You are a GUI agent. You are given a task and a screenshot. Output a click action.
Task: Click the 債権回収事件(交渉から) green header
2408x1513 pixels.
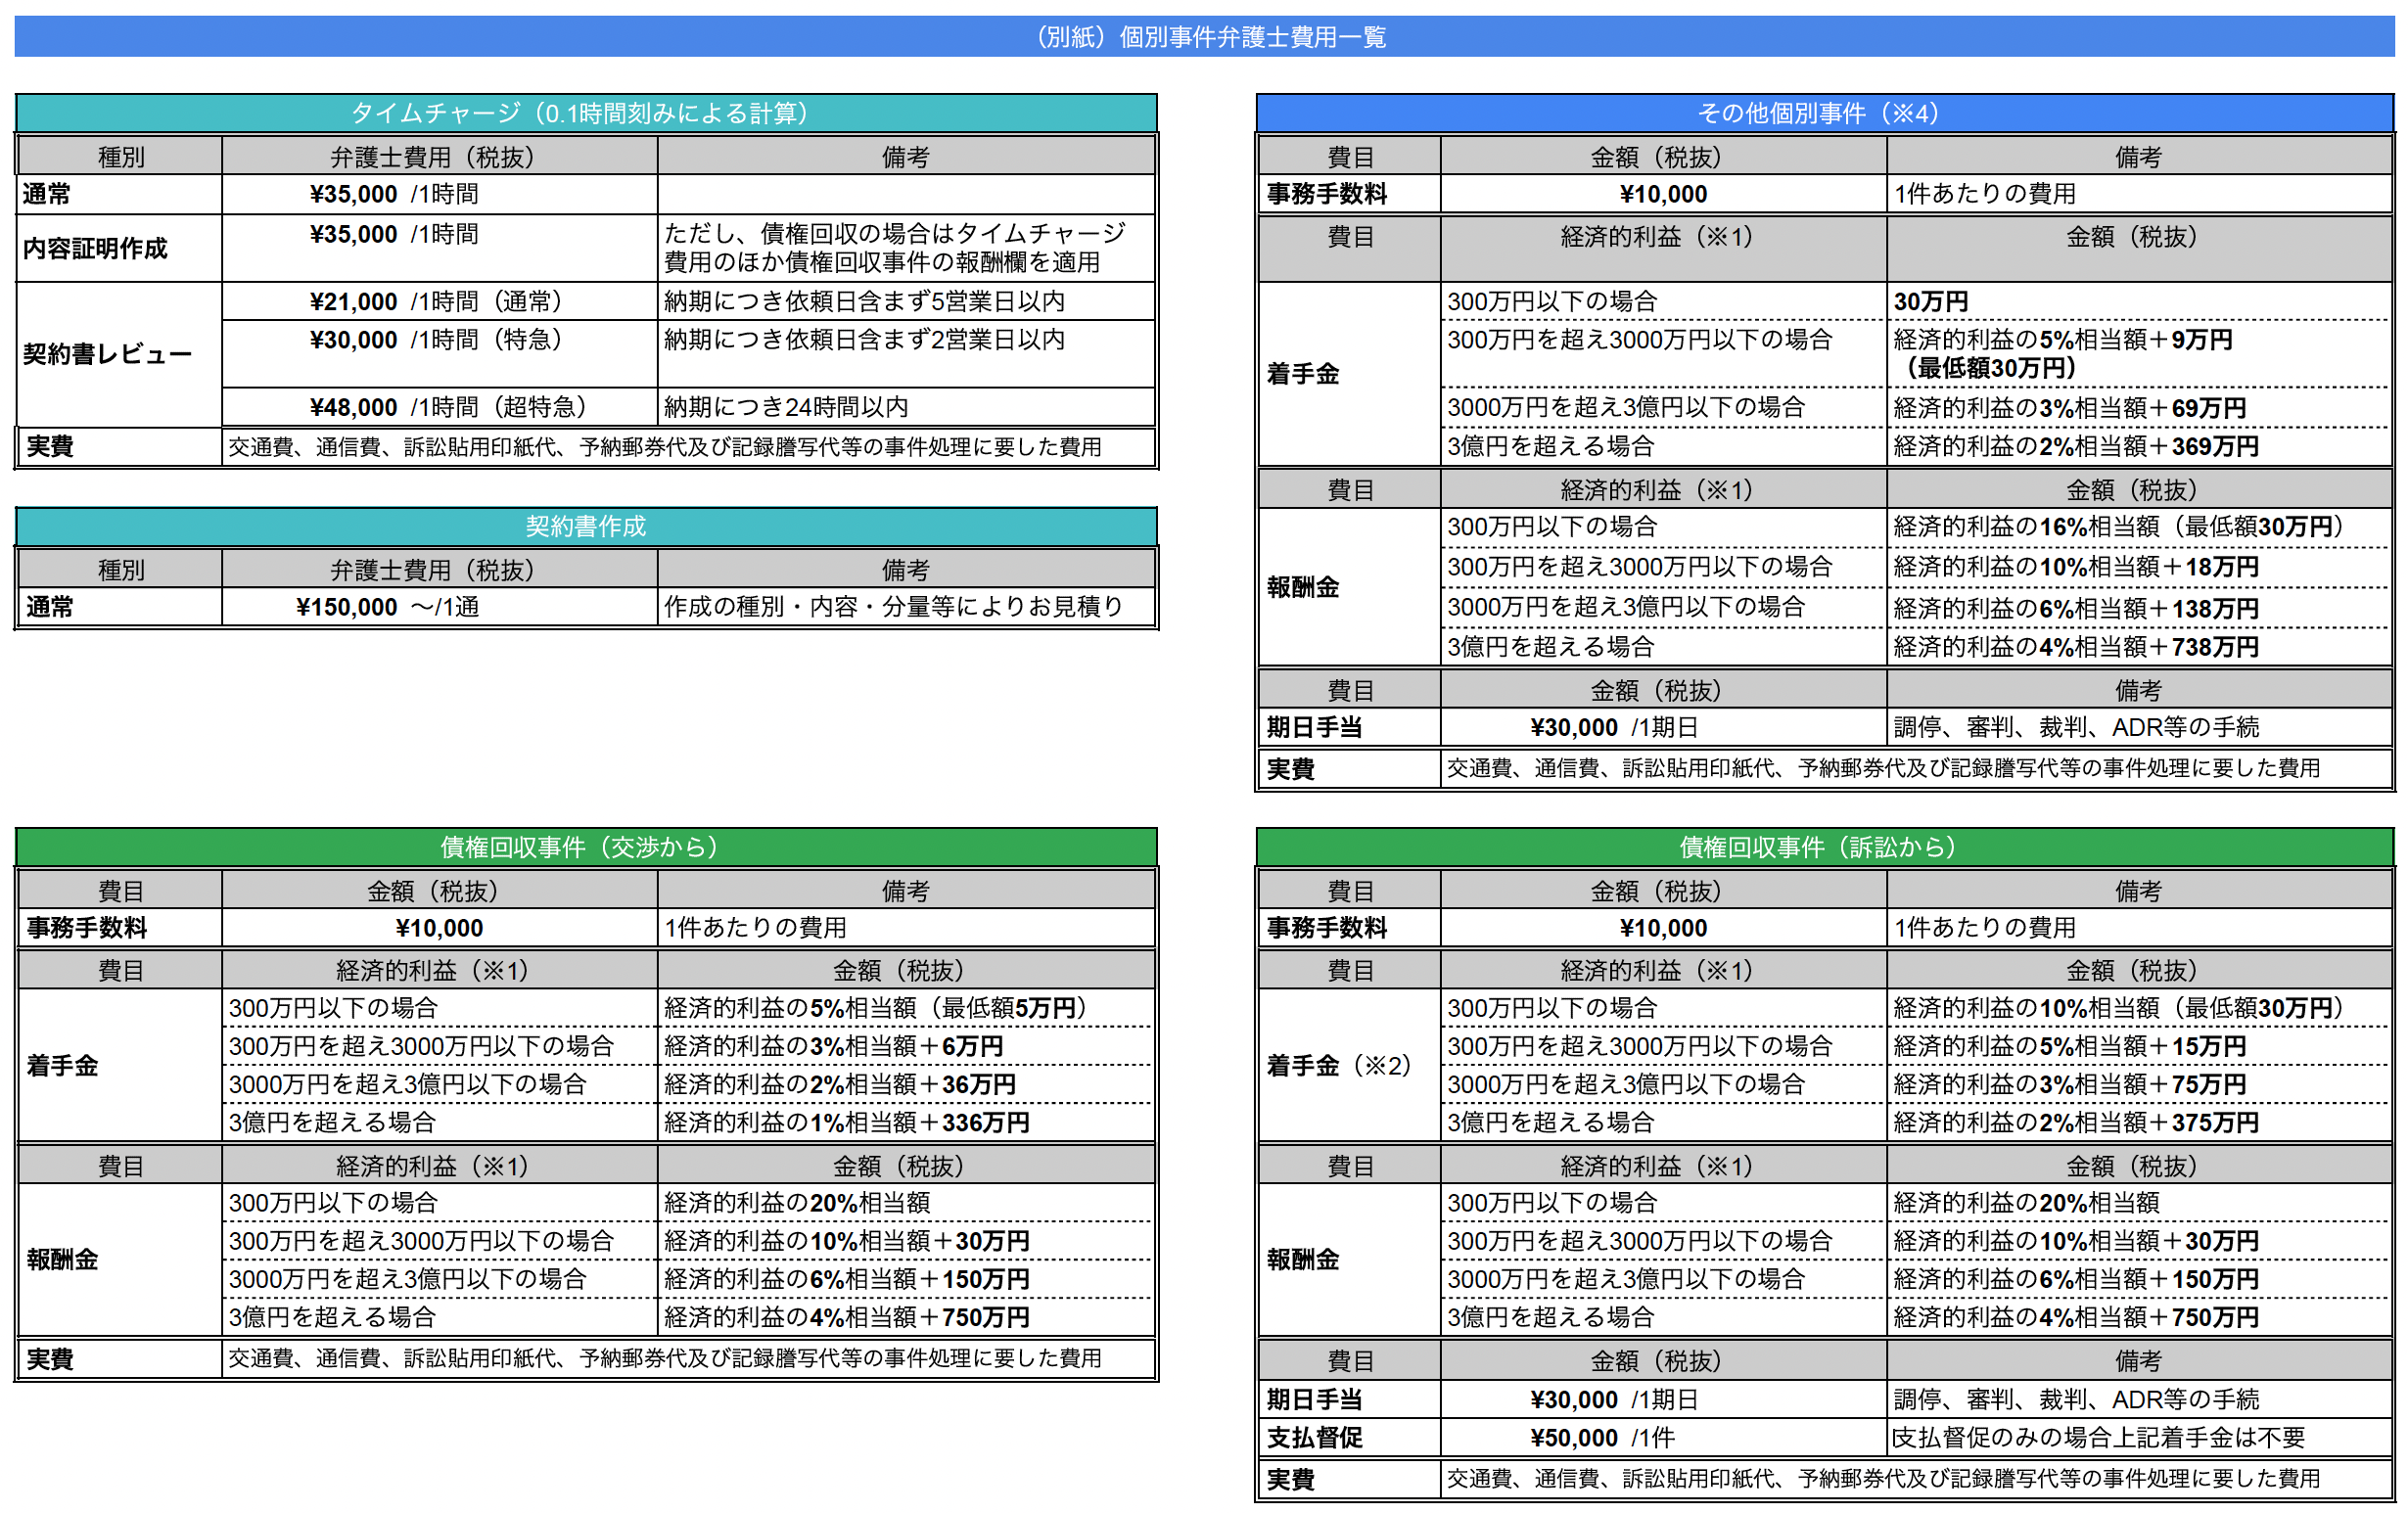pyautogui.click(x=586, y=847)
